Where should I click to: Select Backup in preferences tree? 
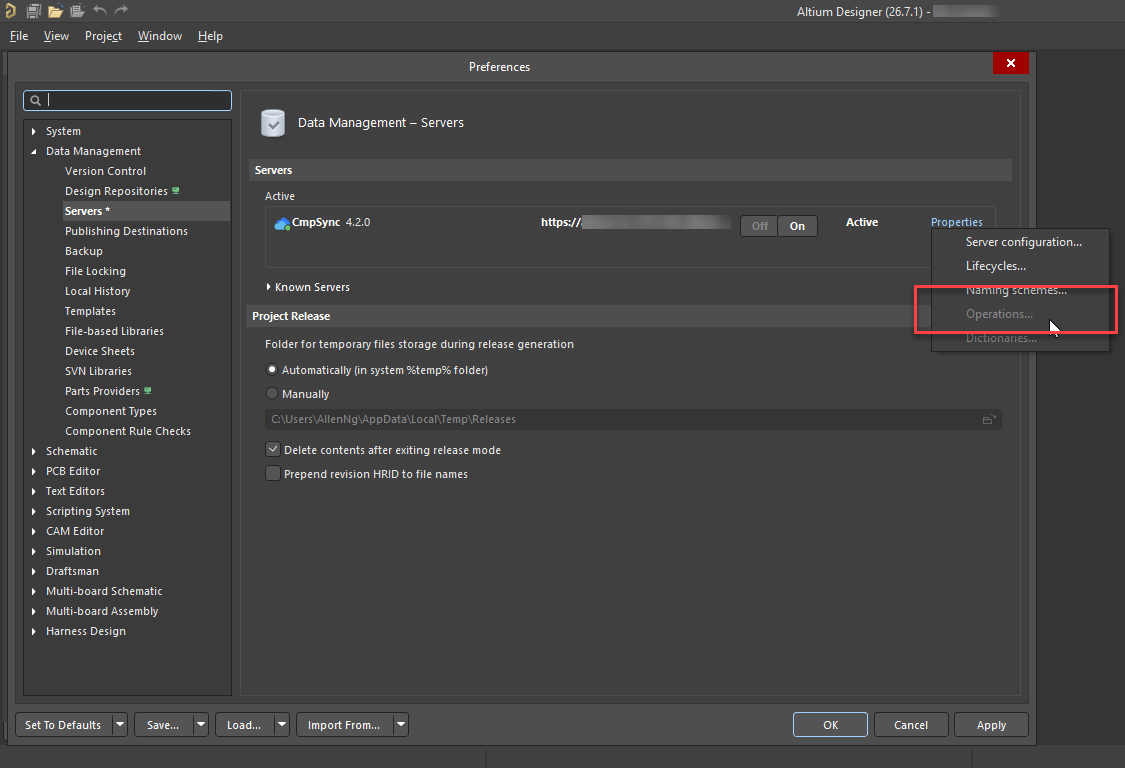[x=84, y=251]
